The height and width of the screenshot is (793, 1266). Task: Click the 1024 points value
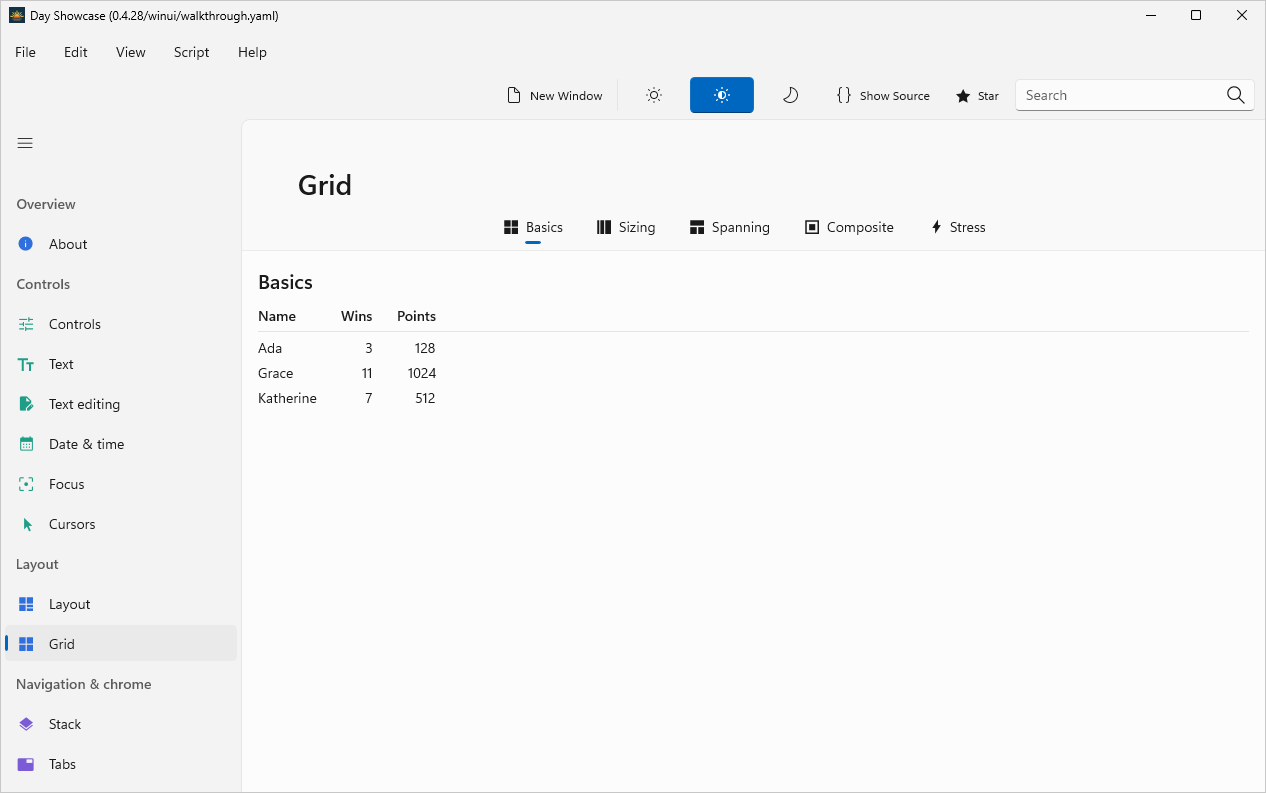coord(422,373)
